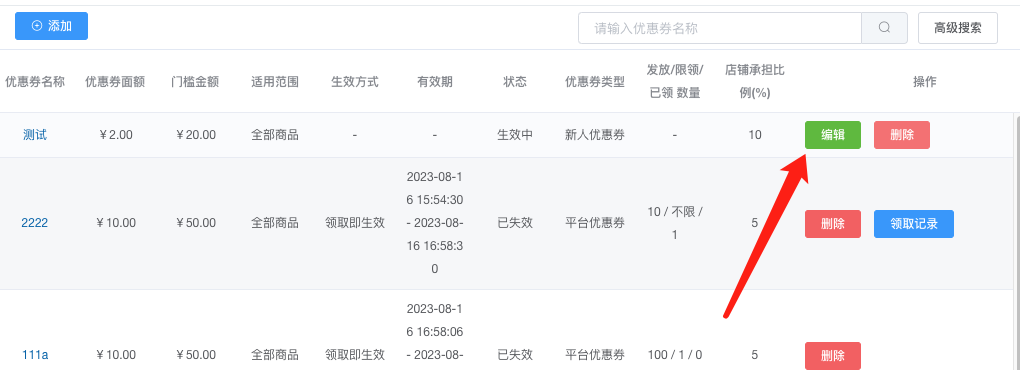Open the 测试 coupon name link
The width and height of the screenshot is (1020, 370).
coord(35,135)
